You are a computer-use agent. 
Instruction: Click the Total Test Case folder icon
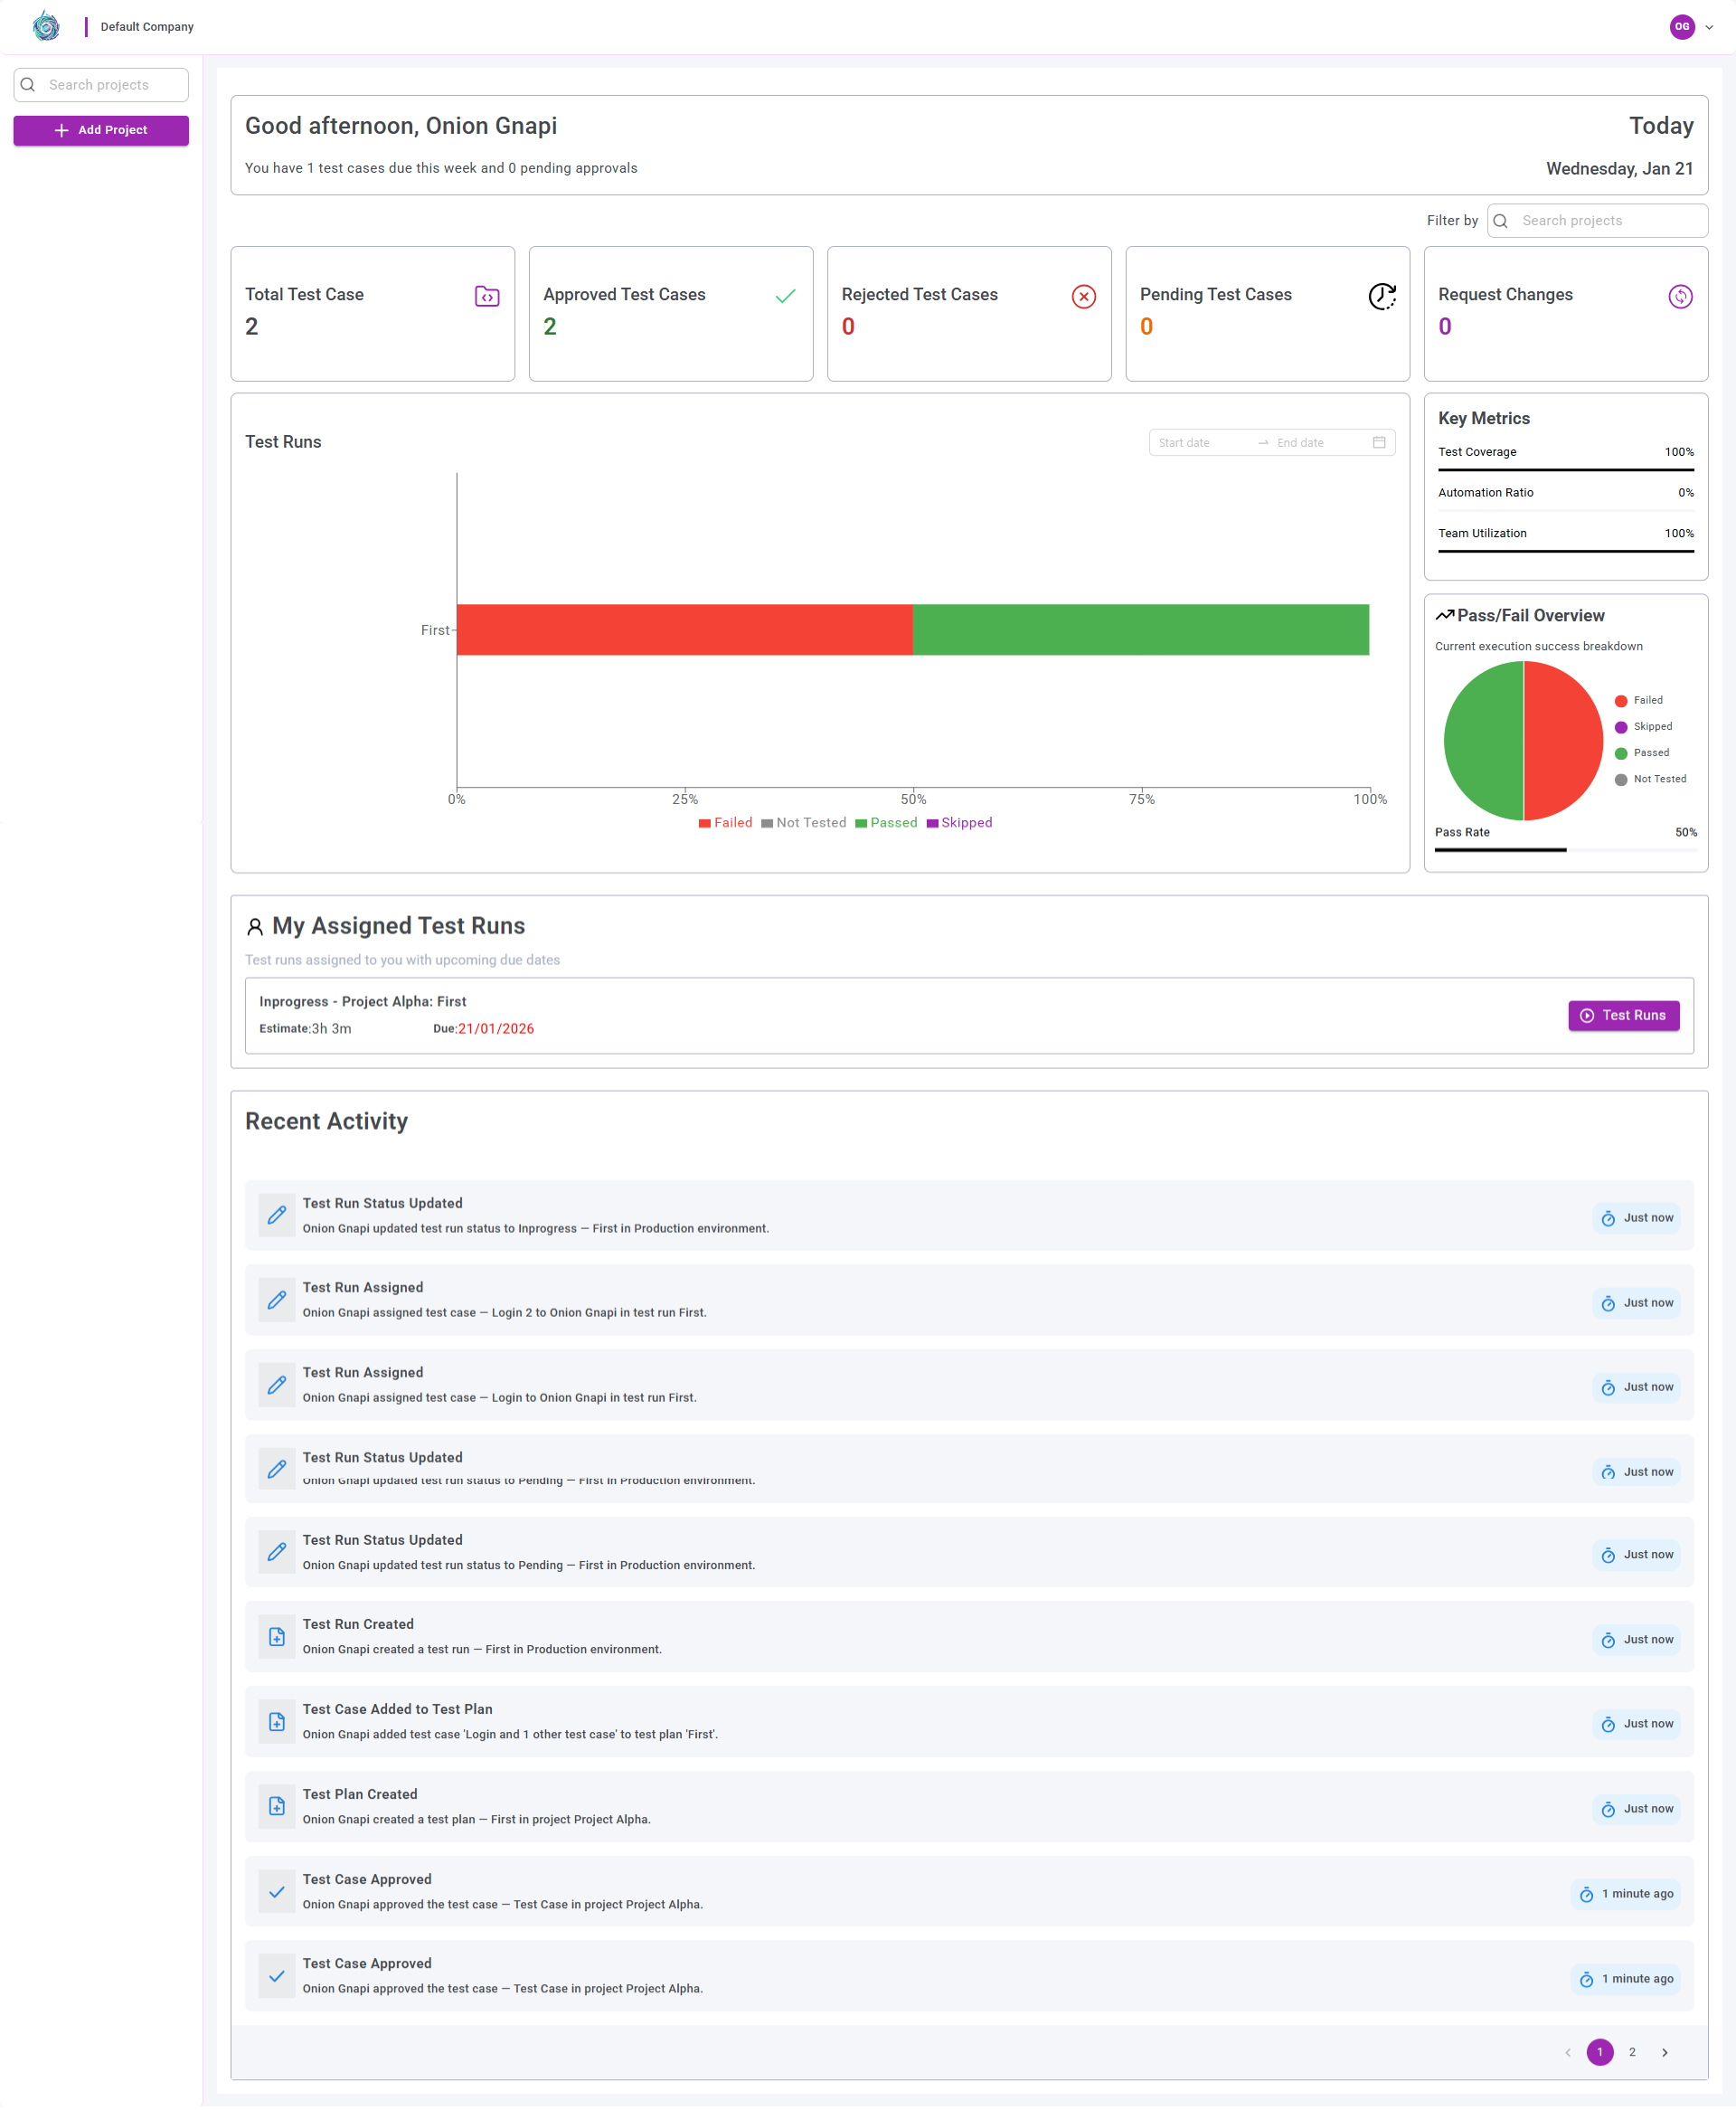point(487,296)
